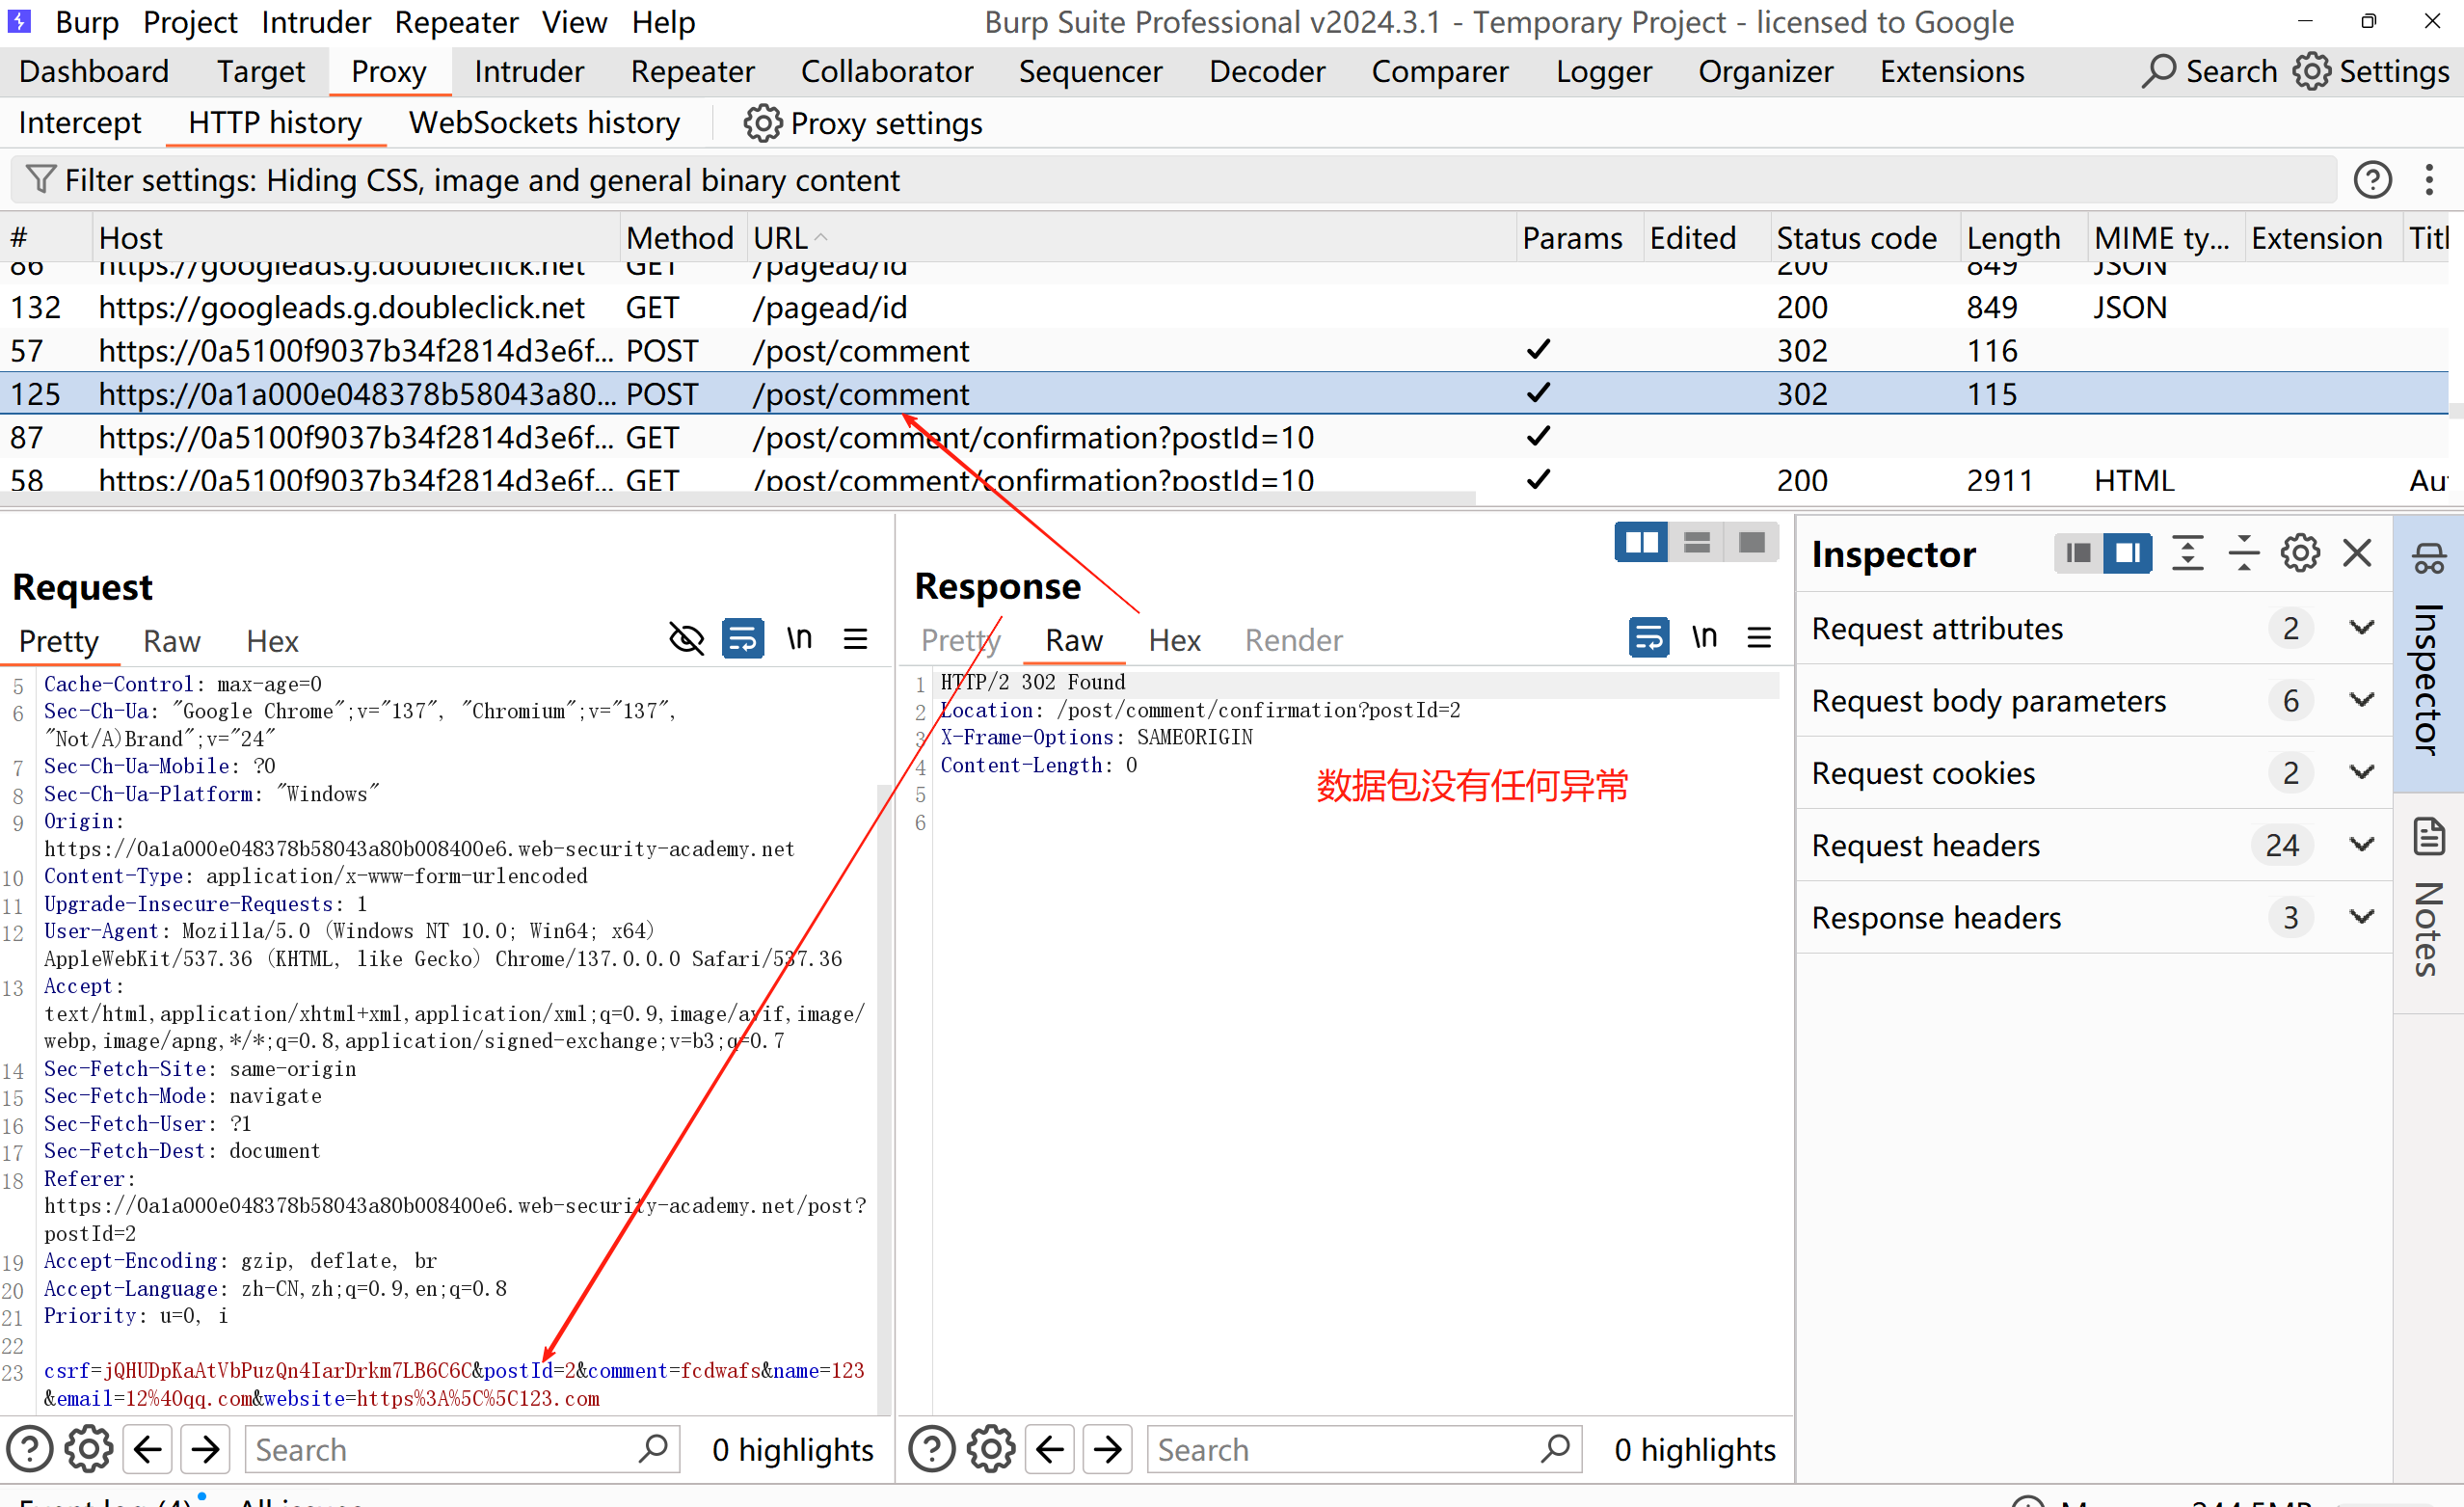
Task: Toggle non-printable \n display in Response
Action: click(x=1704, y=637)
